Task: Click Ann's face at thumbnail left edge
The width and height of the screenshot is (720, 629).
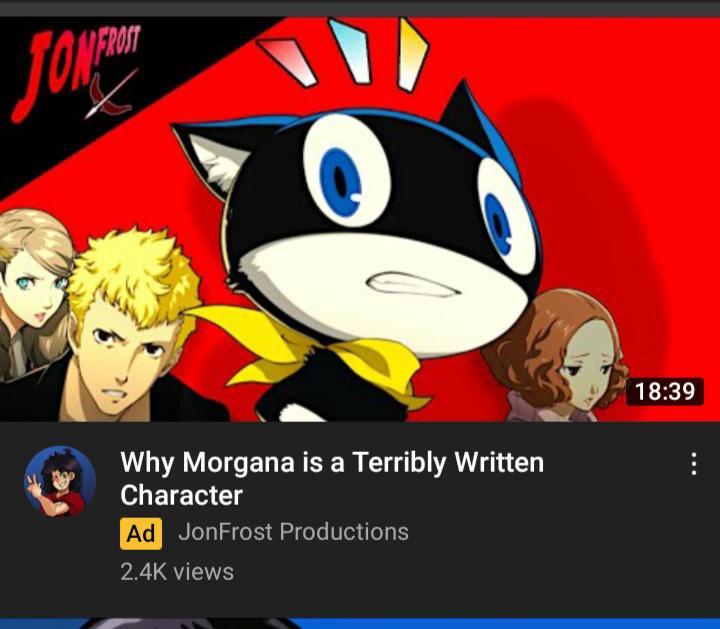Action: [32, 282]
